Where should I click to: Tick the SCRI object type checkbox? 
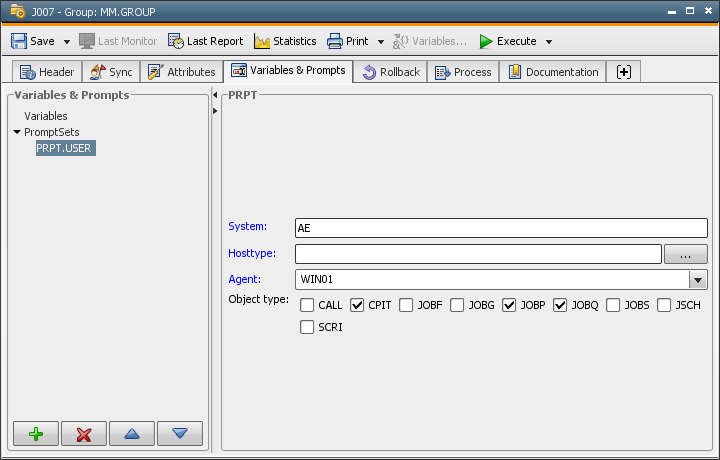pos(307,327)
